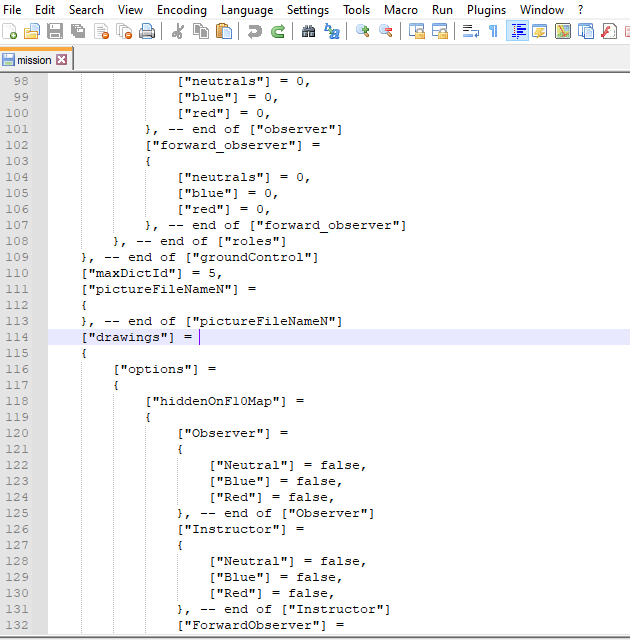Toggle Show indent guide icon

[x=517, y=31]
